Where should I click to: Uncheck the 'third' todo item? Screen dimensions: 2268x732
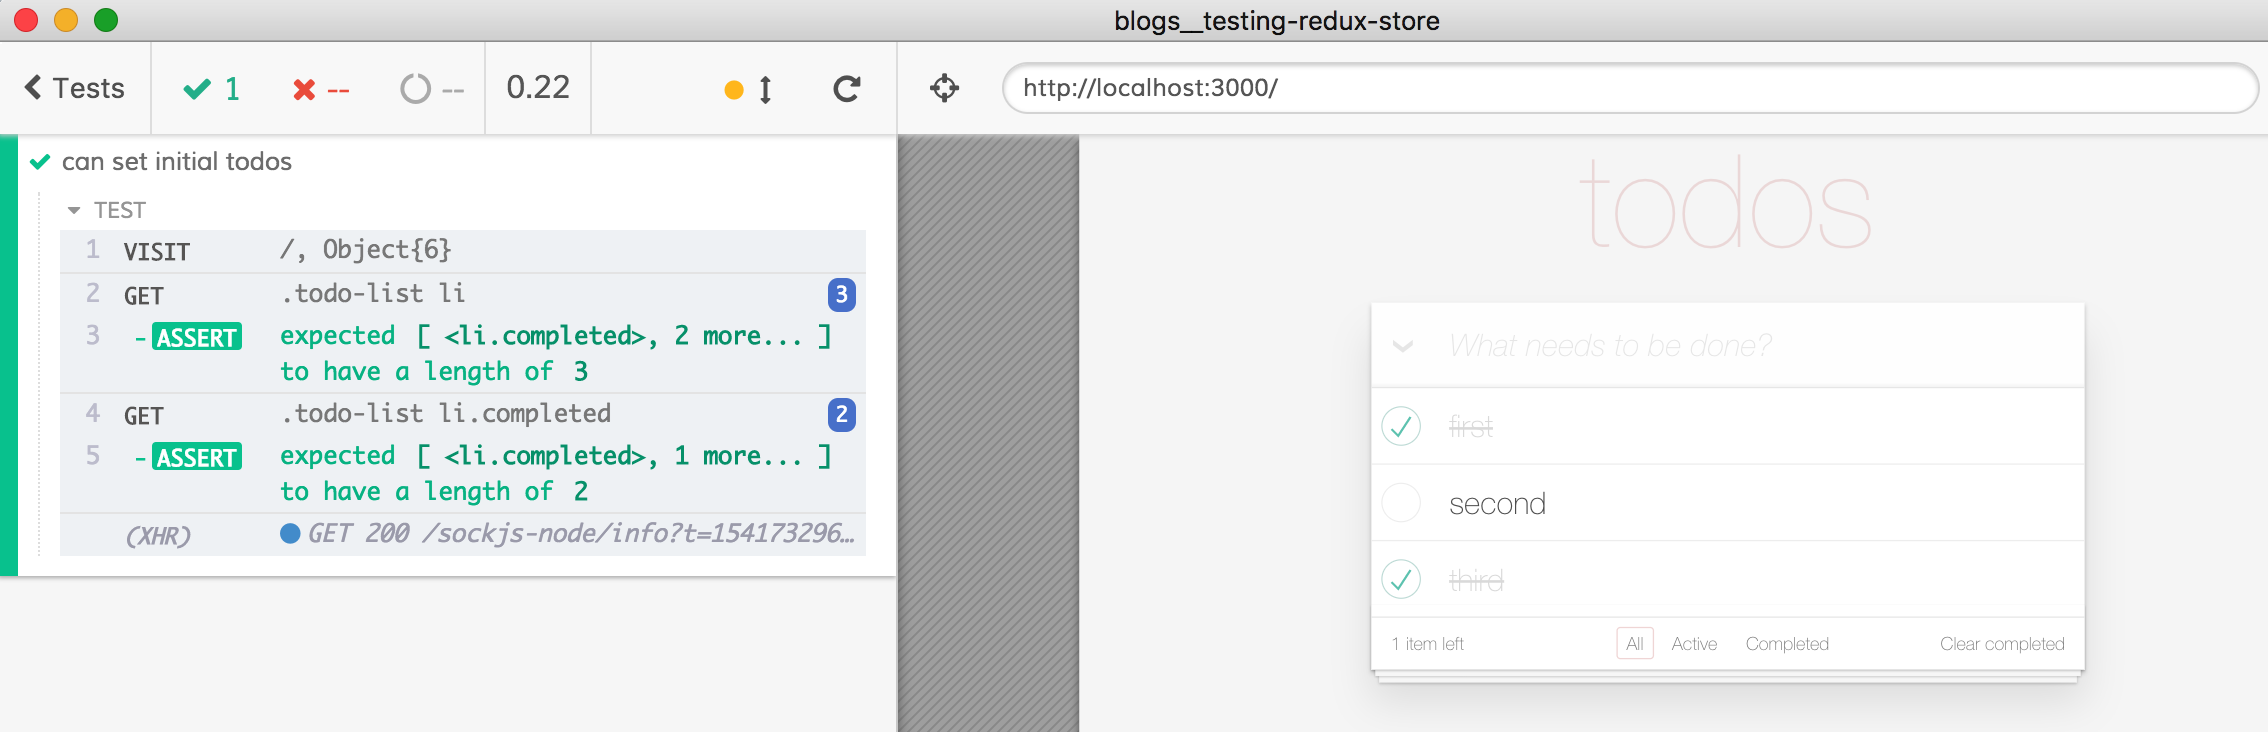point(1401,580)
